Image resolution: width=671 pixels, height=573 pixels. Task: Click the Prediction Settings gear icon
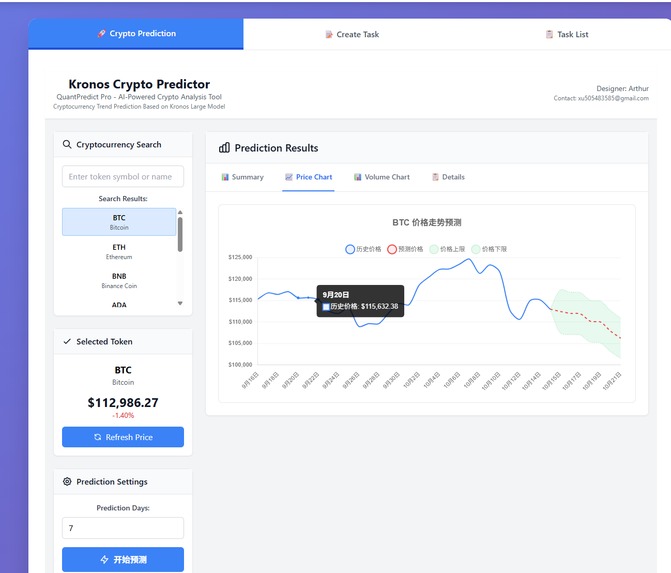[x=67, y=481]
